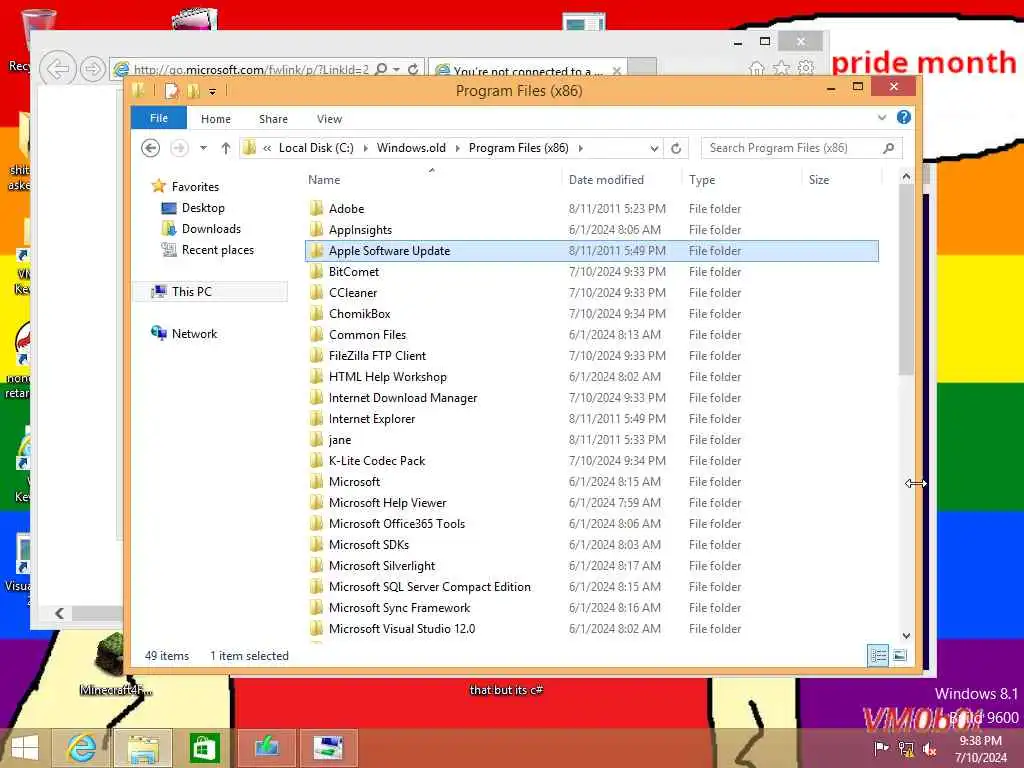Go up one folder level
The height and width of the screenshot is (768, 1024).
tap(226, 148)
